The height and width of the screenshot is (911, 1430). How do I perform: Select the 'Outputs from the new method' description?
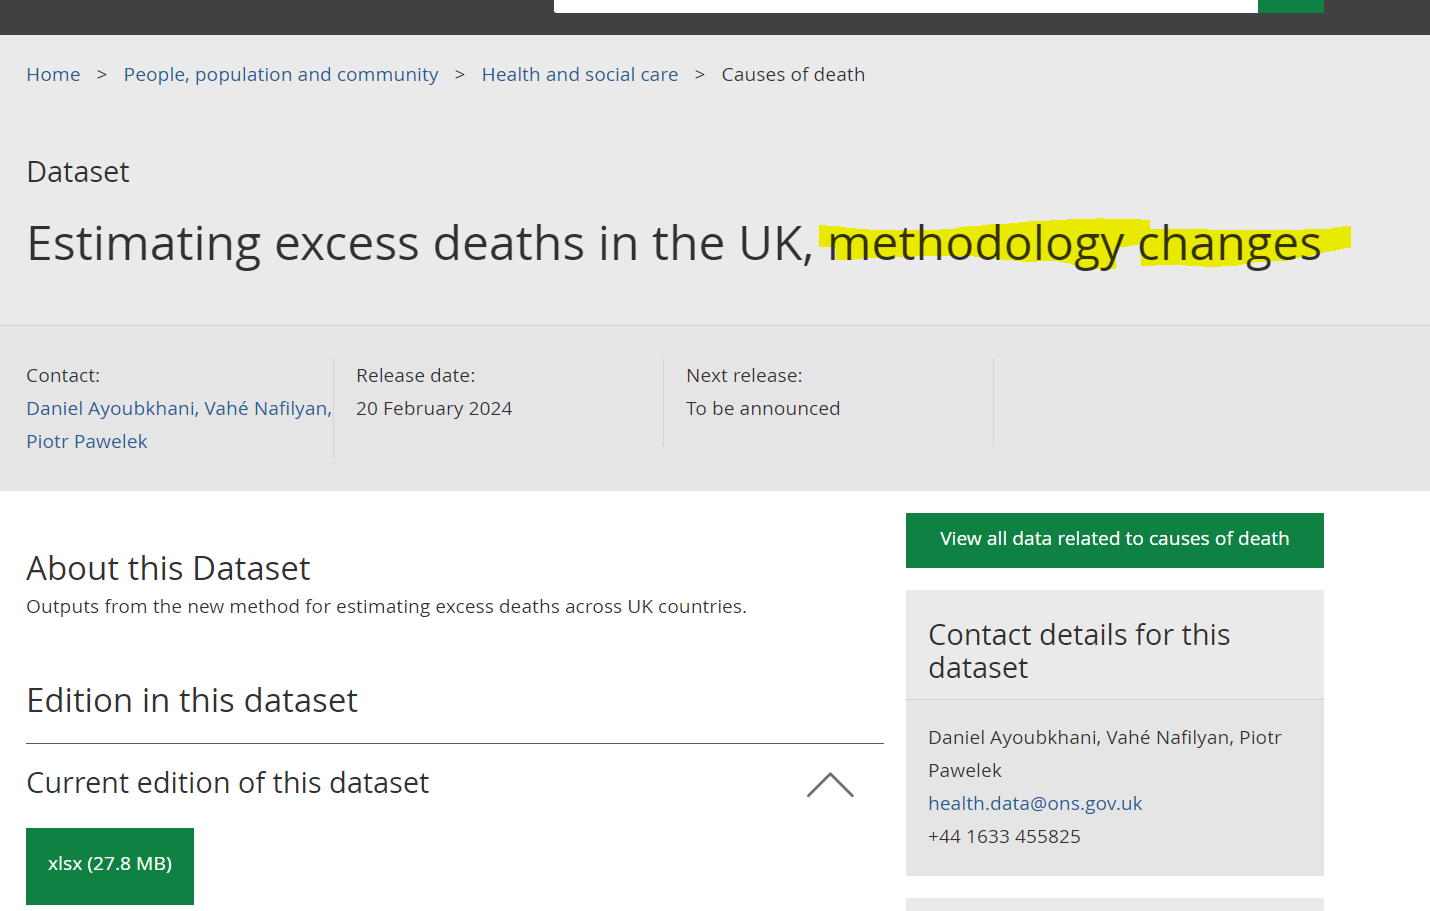tap(386, 606)
